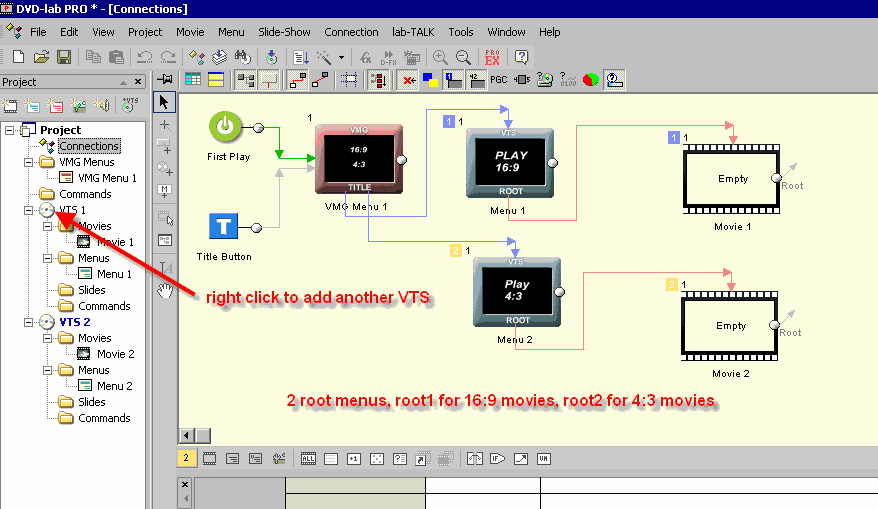The image size is (878, 509).
Task: Open the Project menu
Action: [145, 32]
